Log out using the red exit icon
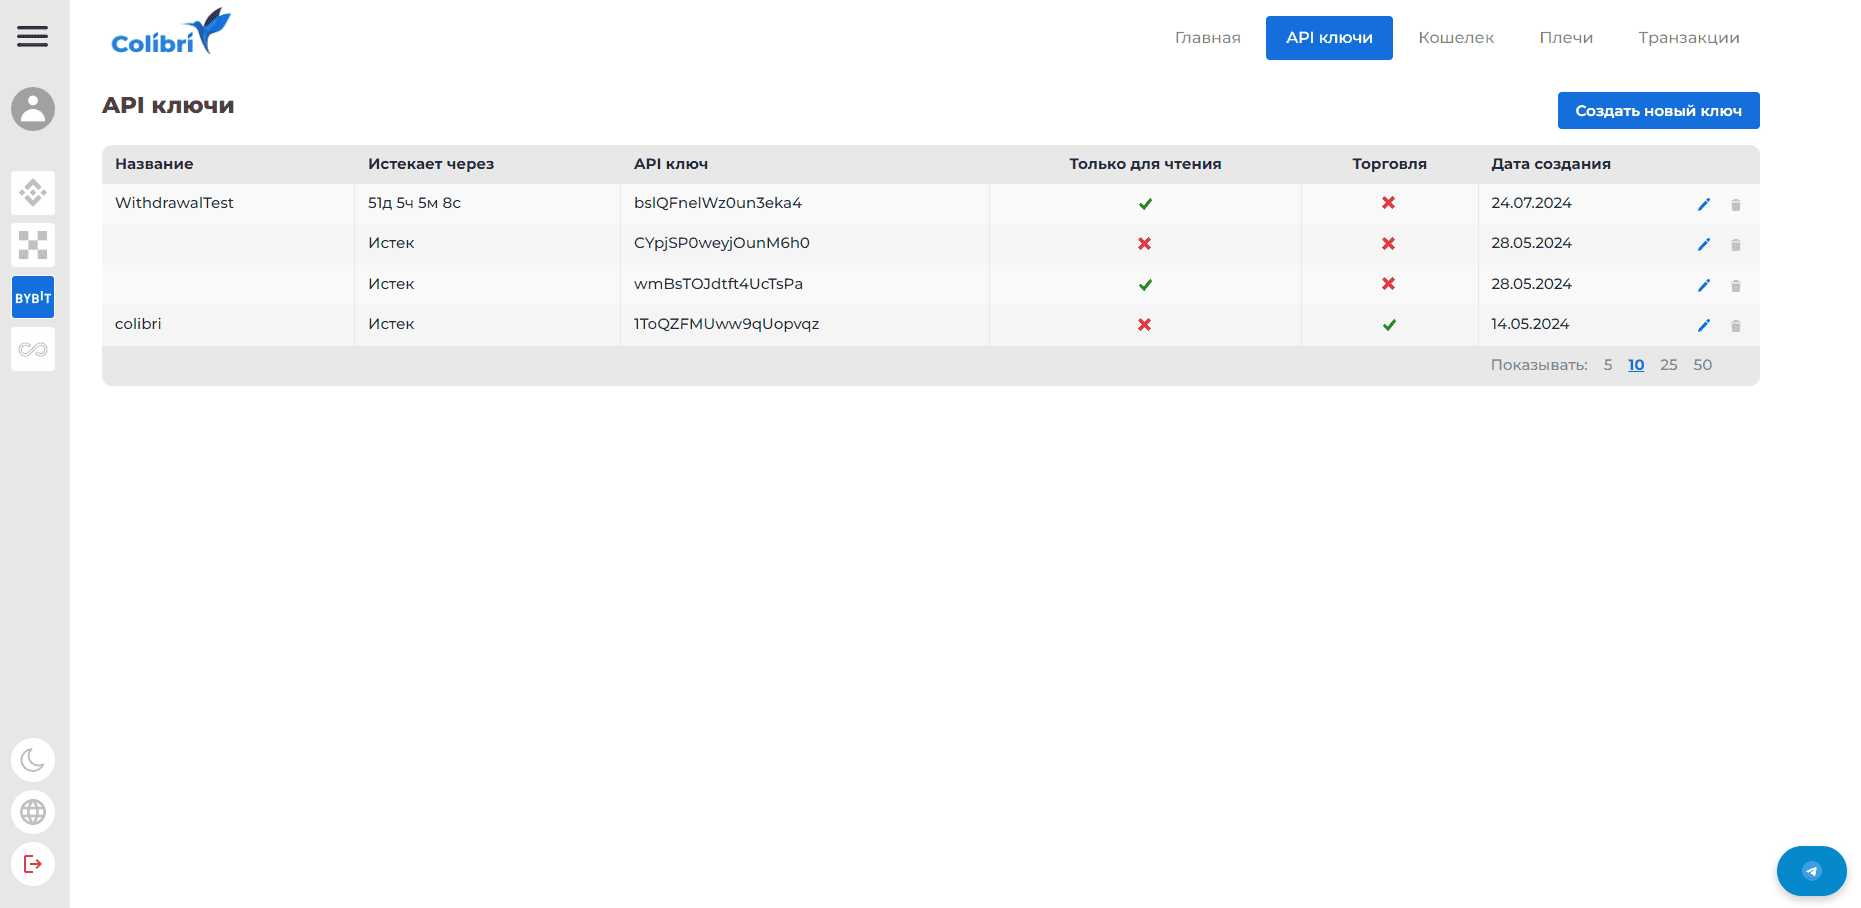Screen dimensions: 1861x908 tap(33, 864)
